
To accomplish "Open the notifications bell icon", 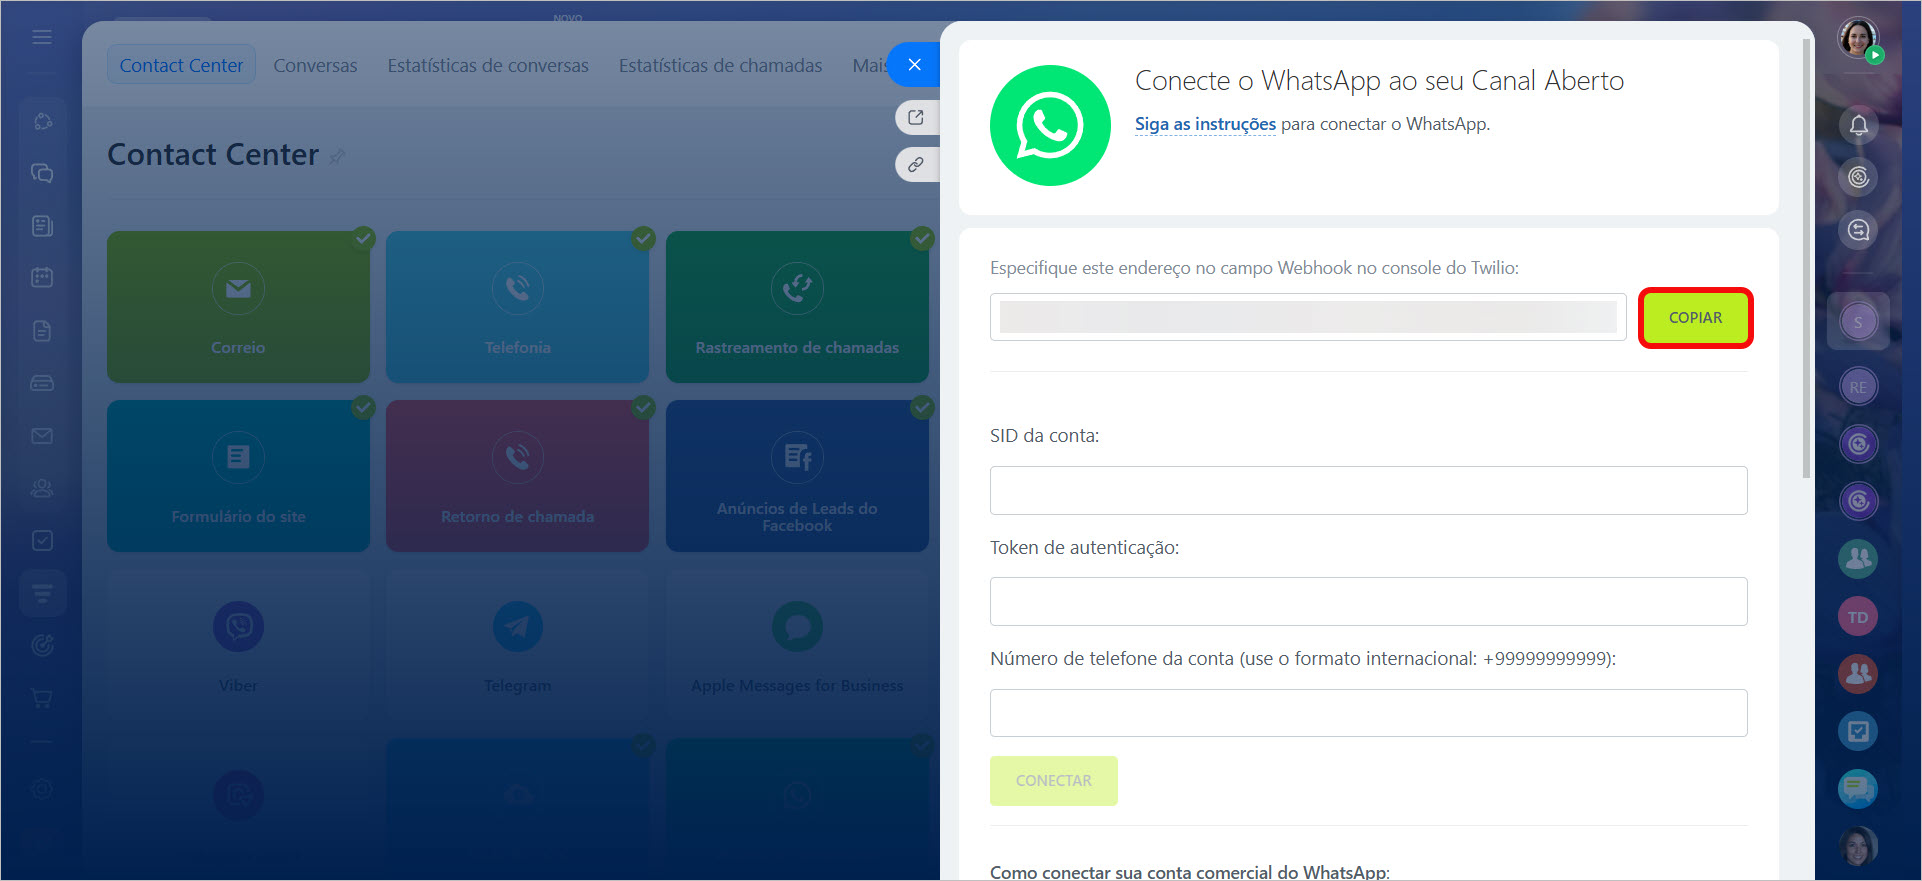I will tap(1858, 126).
